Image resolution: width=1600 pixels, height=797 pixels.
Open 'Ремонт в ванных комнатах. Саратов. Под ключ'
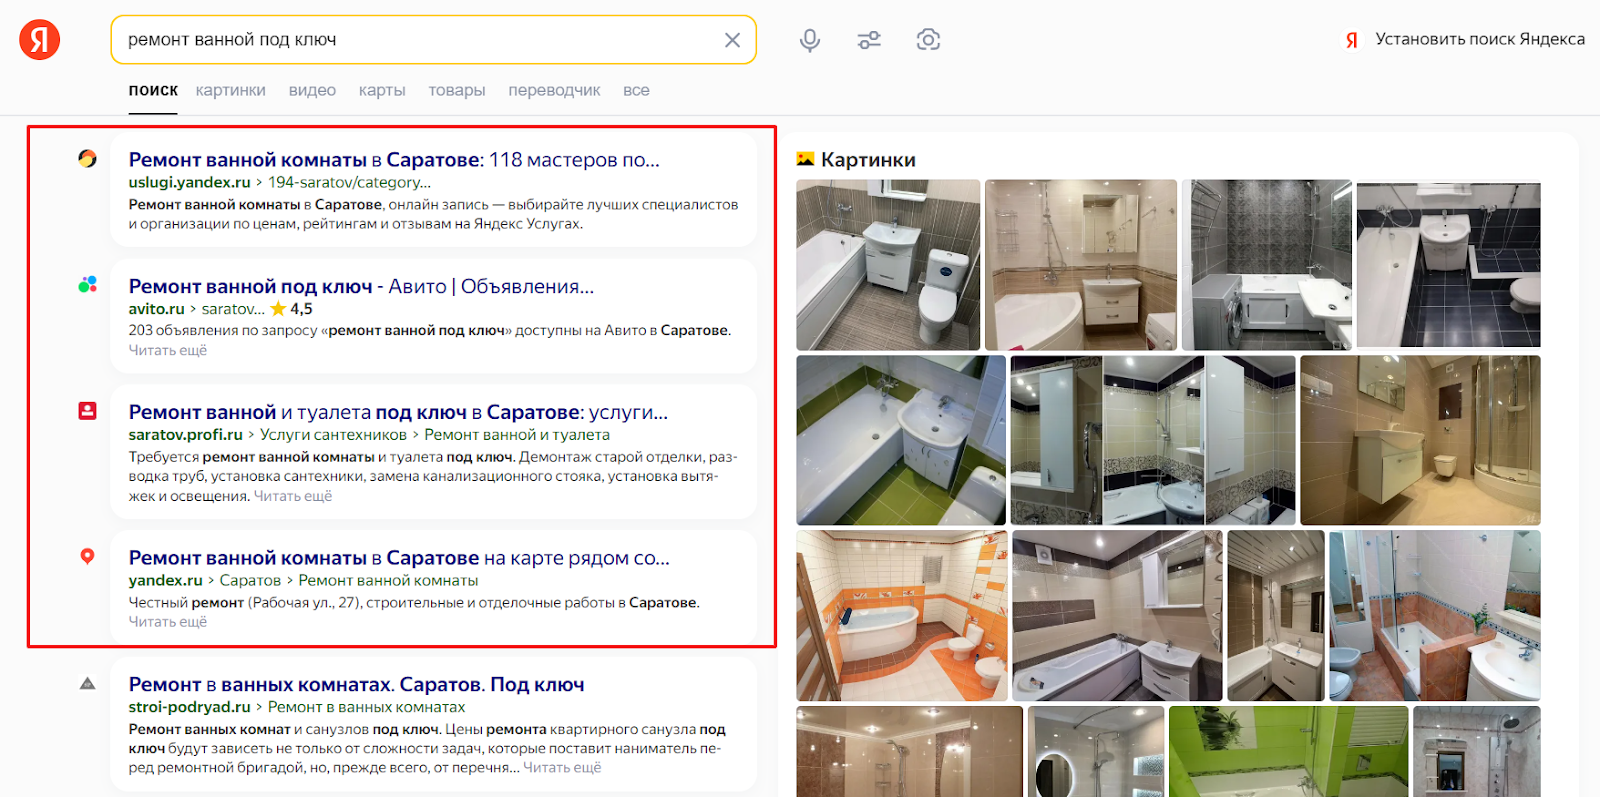pyautogui.click(x=356, y=685)
